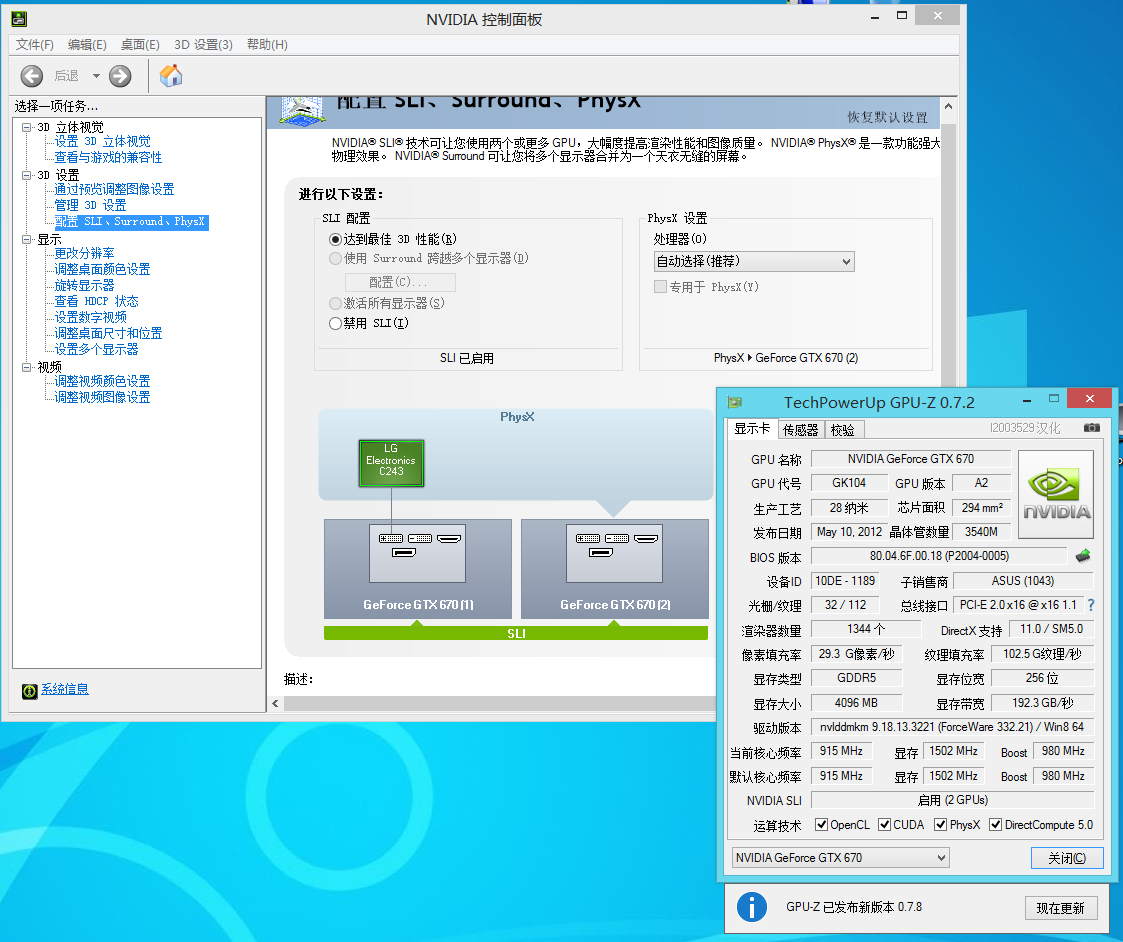1123x942 pixels.
Task: Toggle DirectCompute 5.0 checkbox
Action: point(996,825)
